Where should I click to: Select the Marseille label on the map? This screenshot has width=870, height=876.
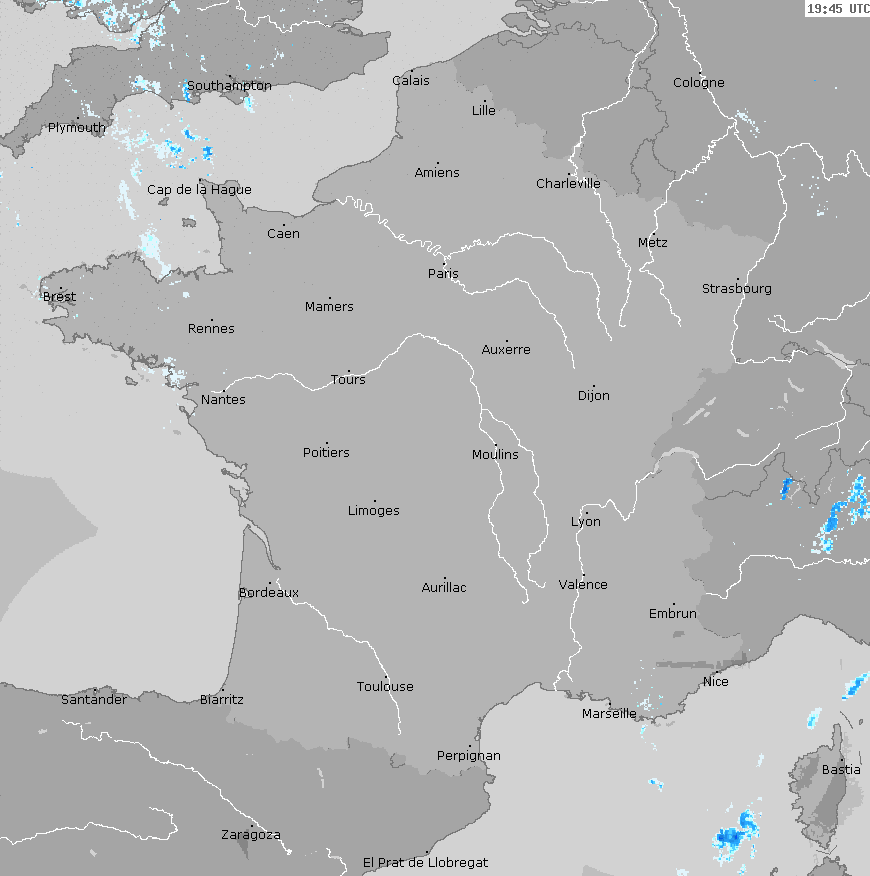coord(608,713)
